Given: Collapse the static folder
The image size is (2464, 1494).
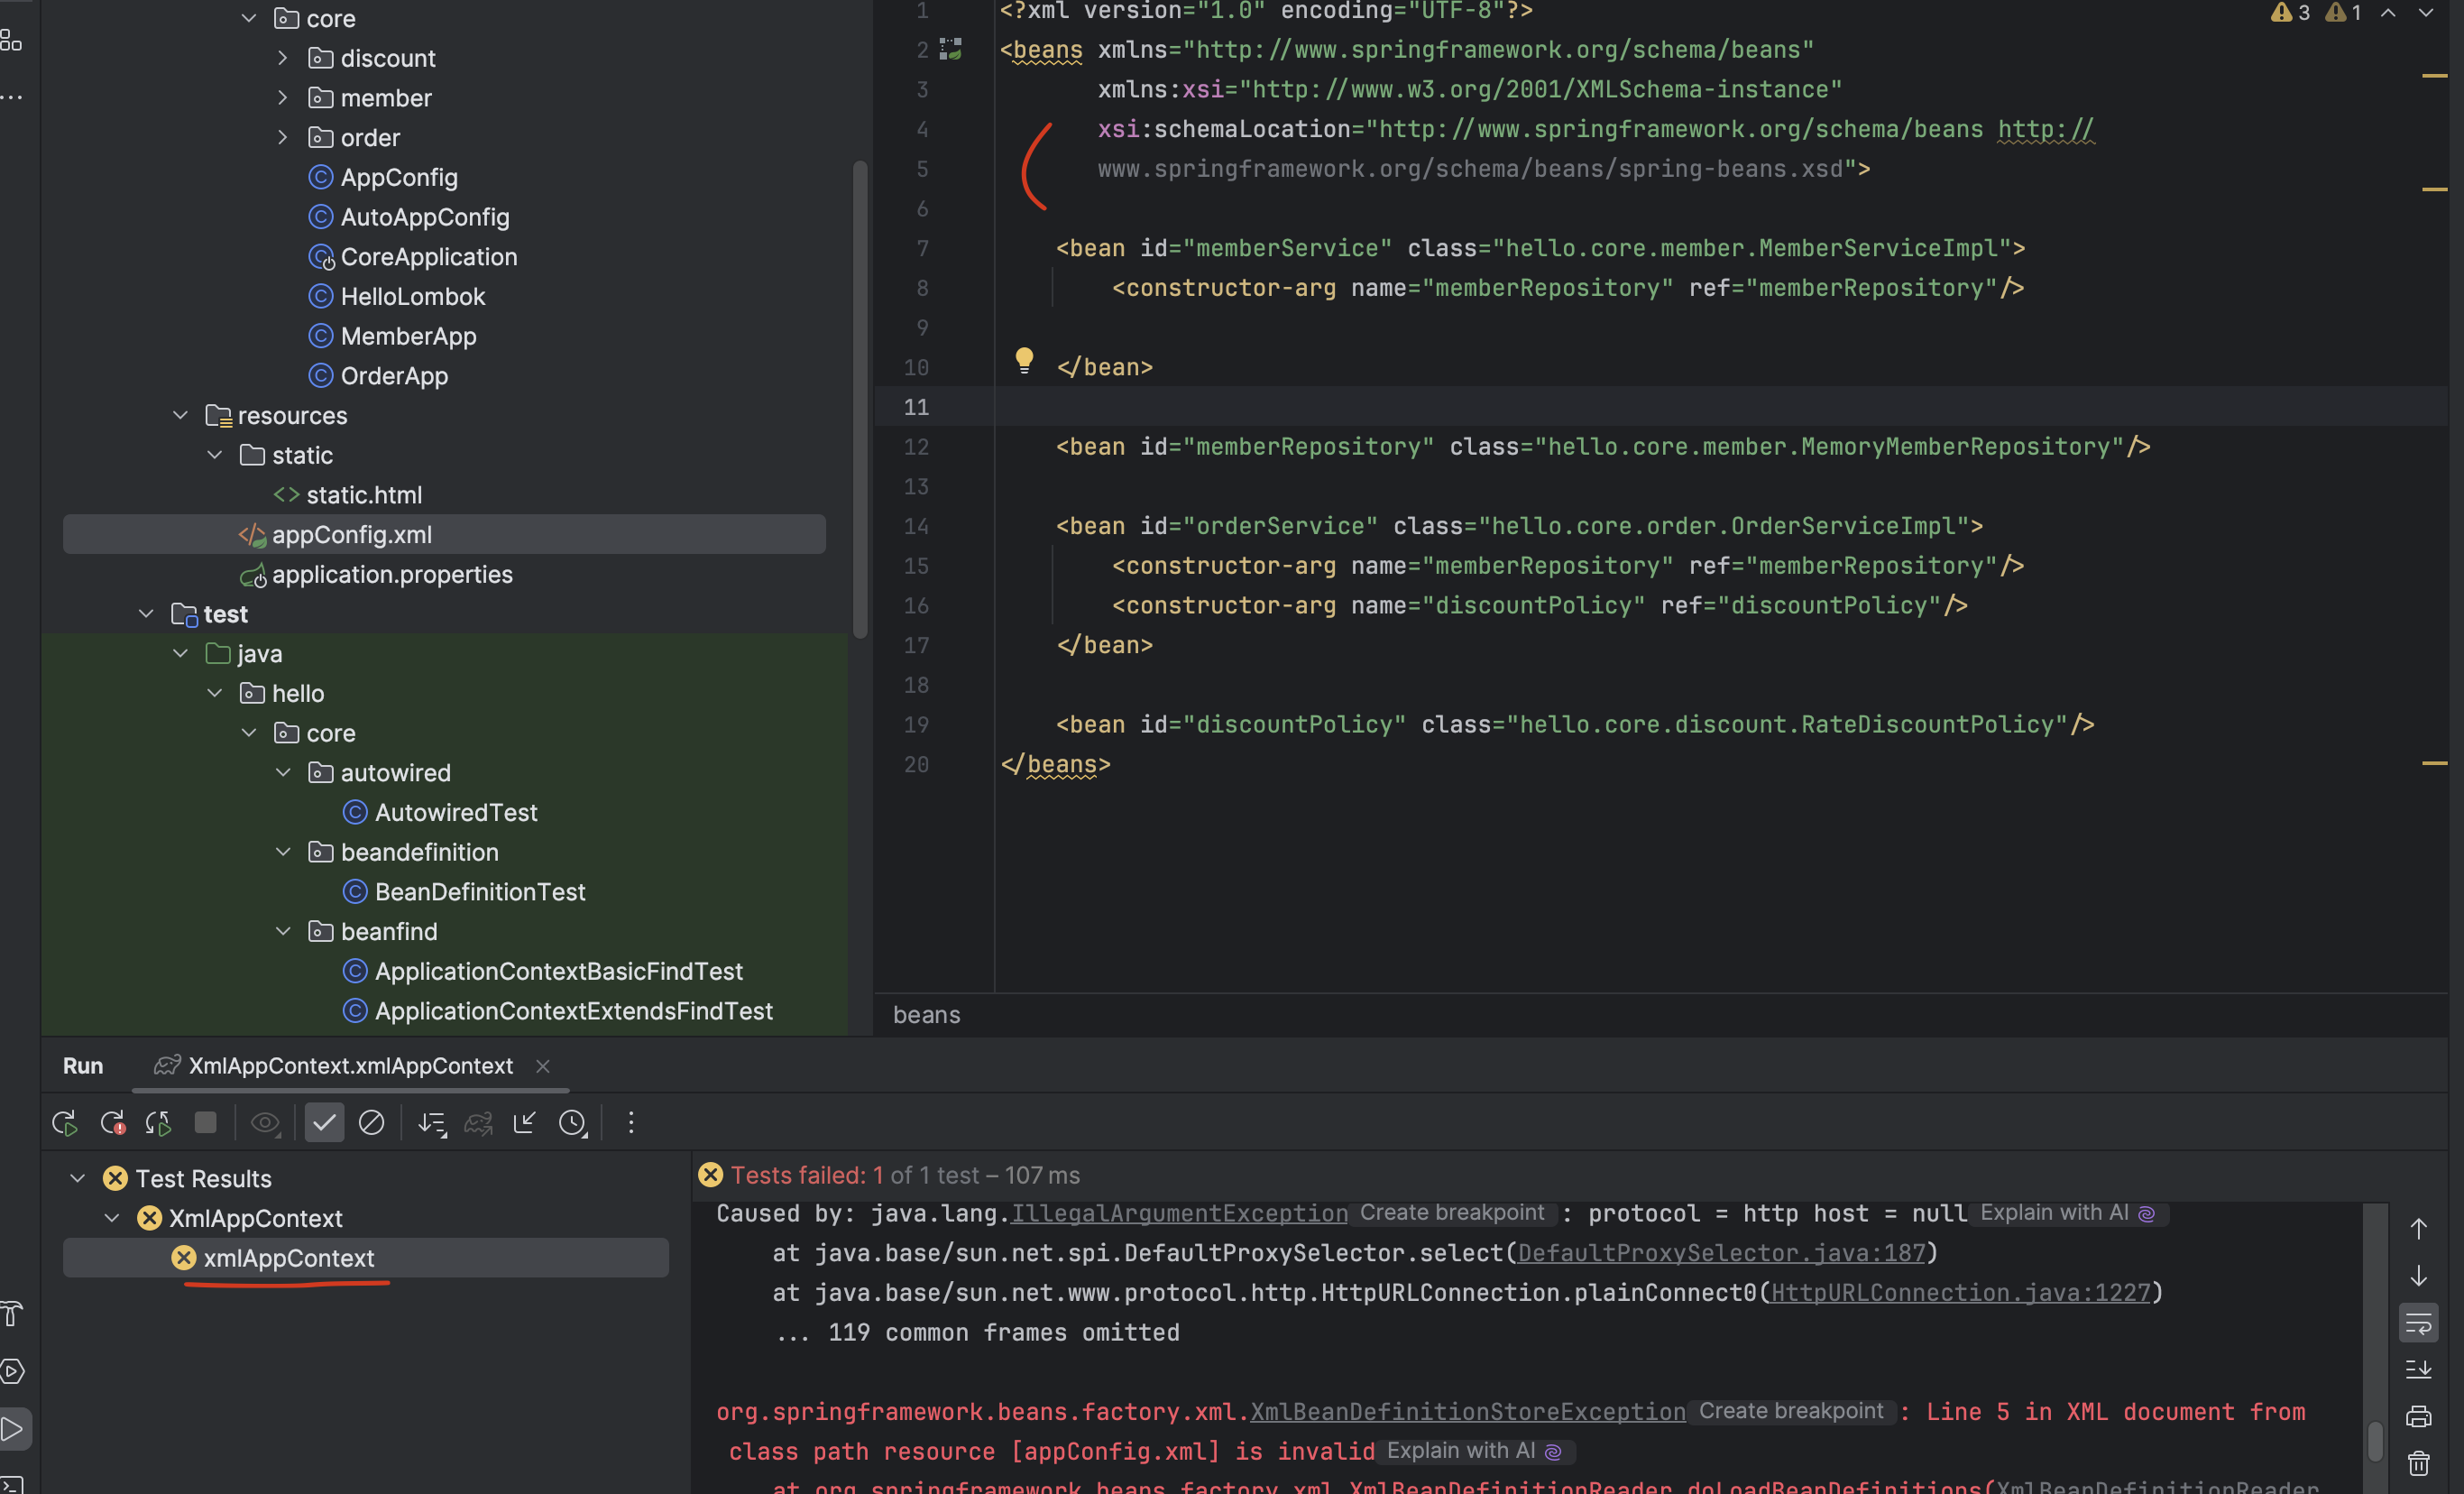Looking at the screenshot, I should pos(215,455).
